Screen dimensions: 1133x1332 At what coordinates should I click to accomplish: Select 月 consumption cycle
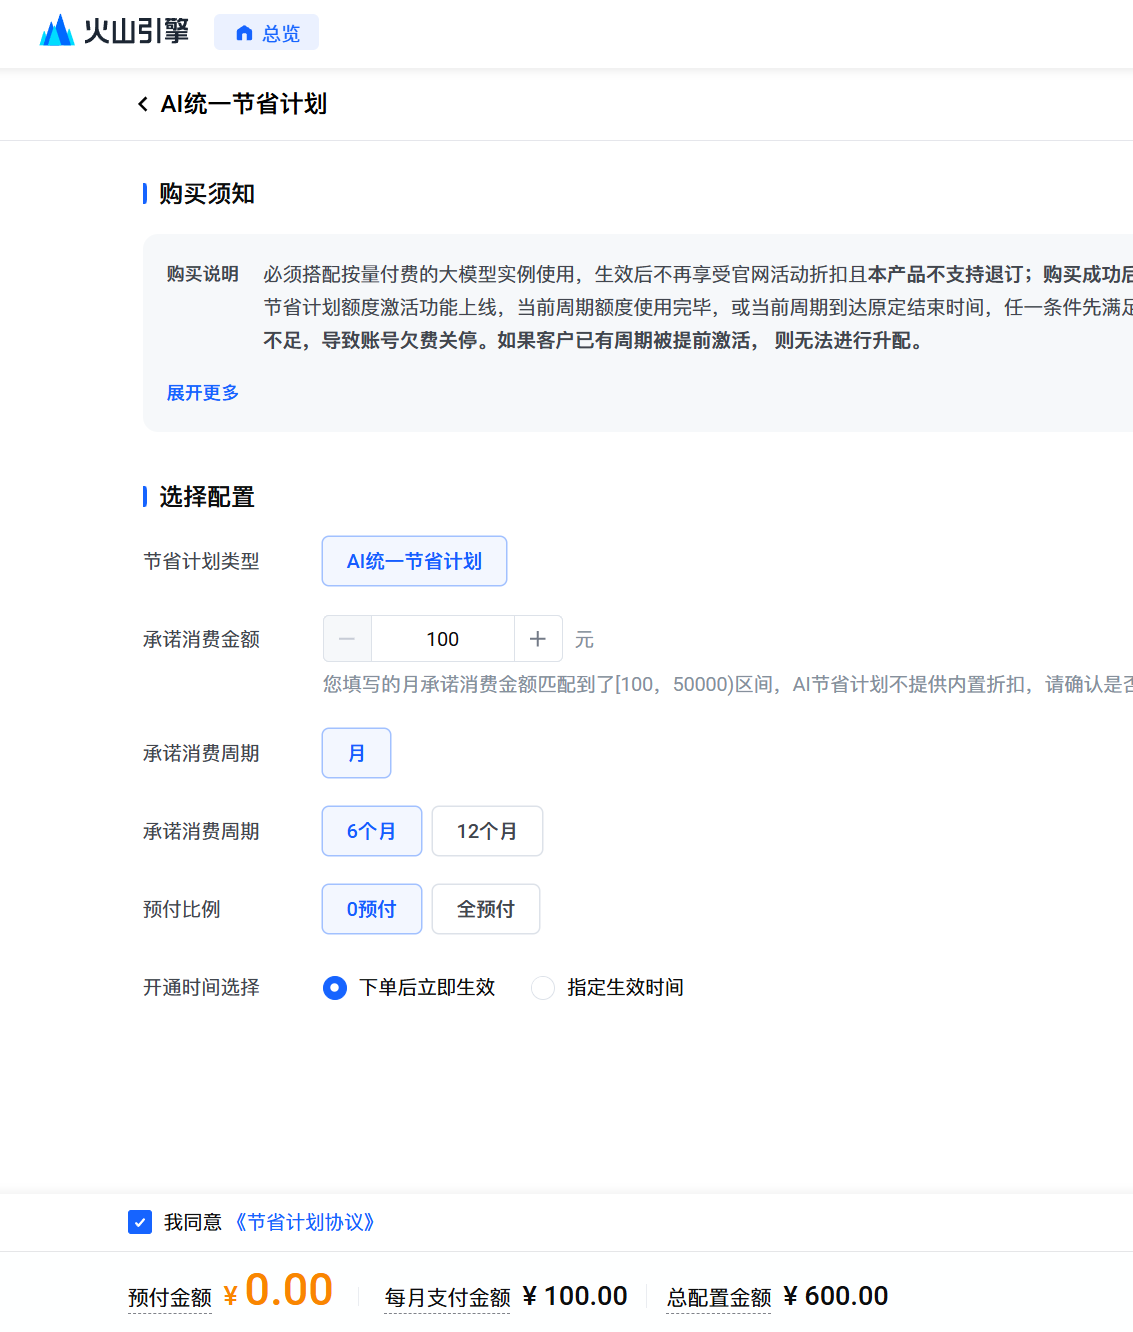pos(356,753)
